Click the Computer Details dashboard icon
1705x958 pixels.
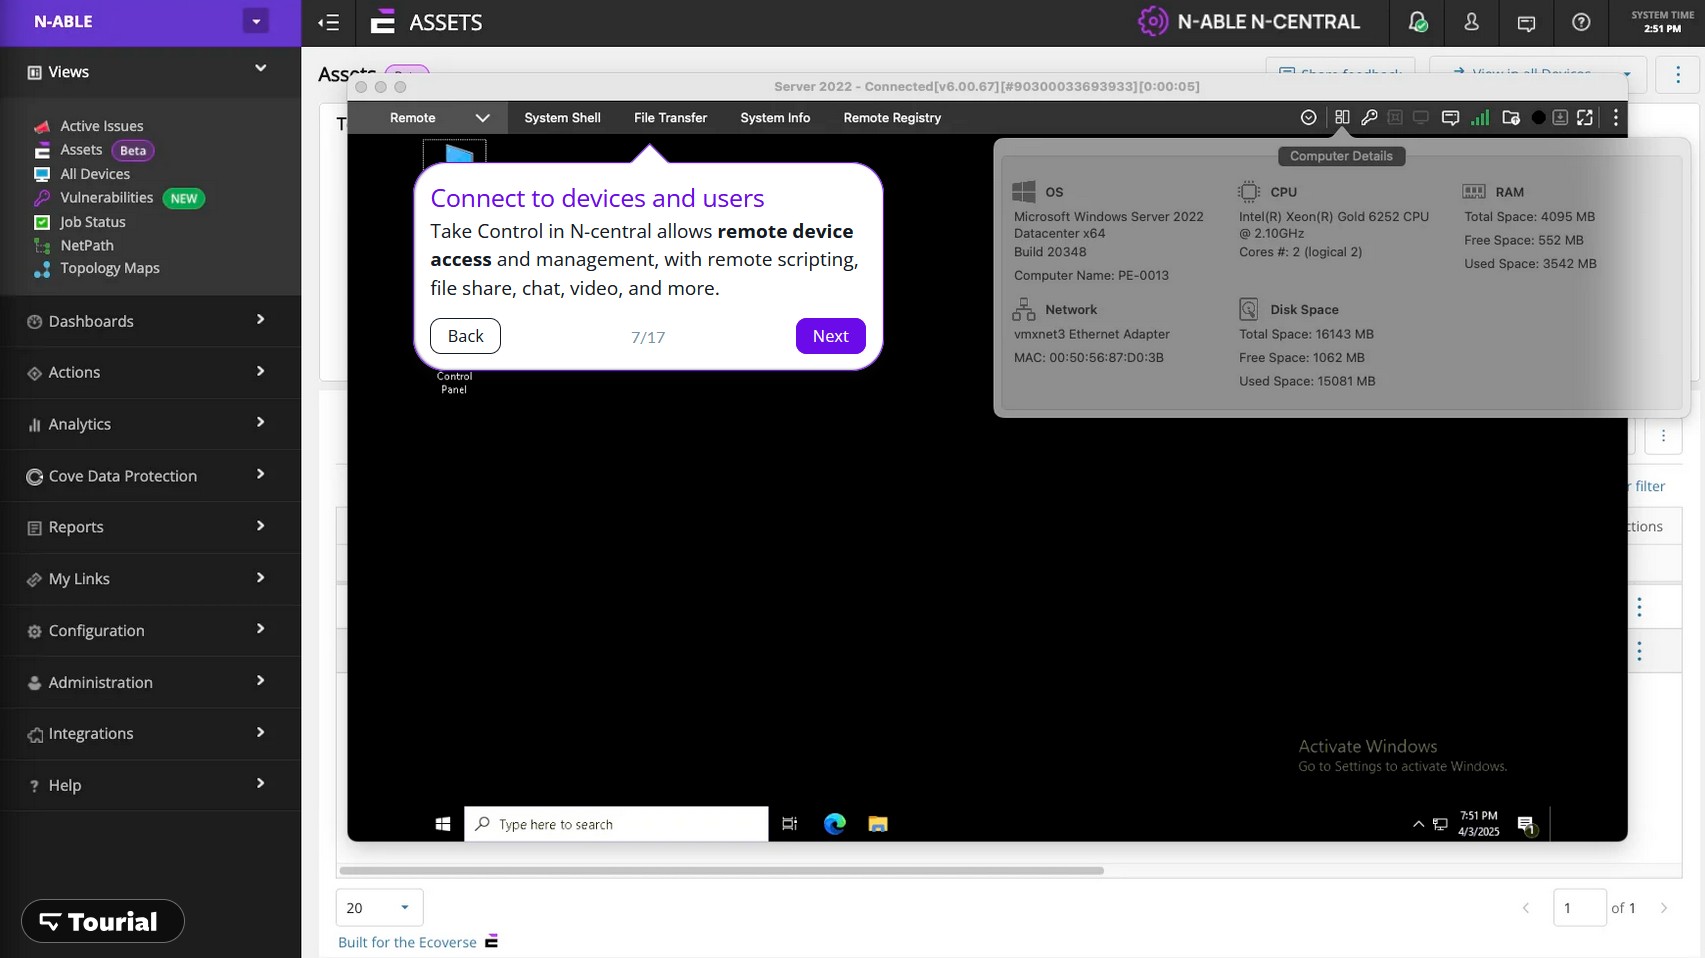tap(1342, 118)
